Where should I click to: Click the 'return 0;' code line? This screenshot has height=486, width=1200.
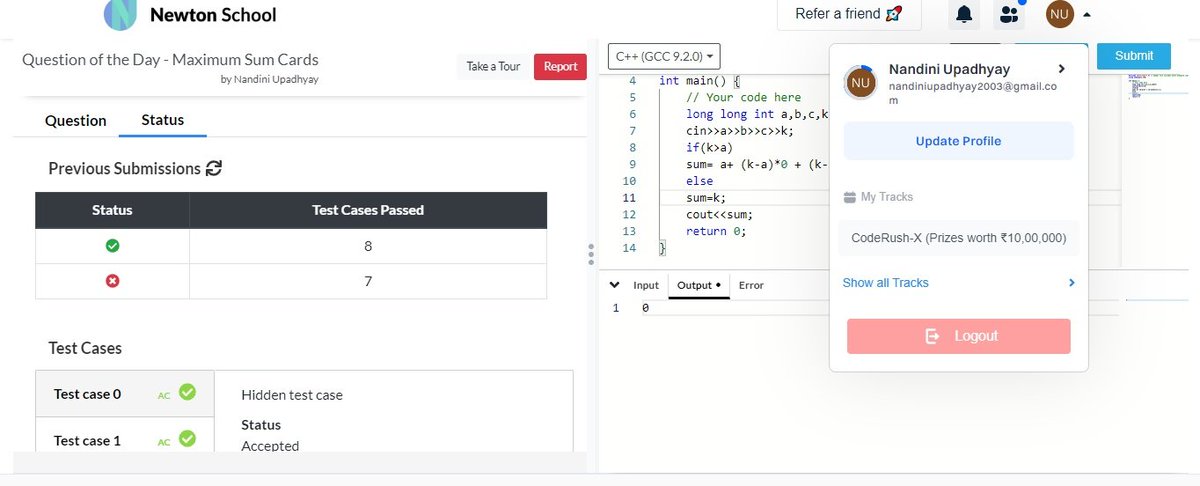(x=716, y=230)
